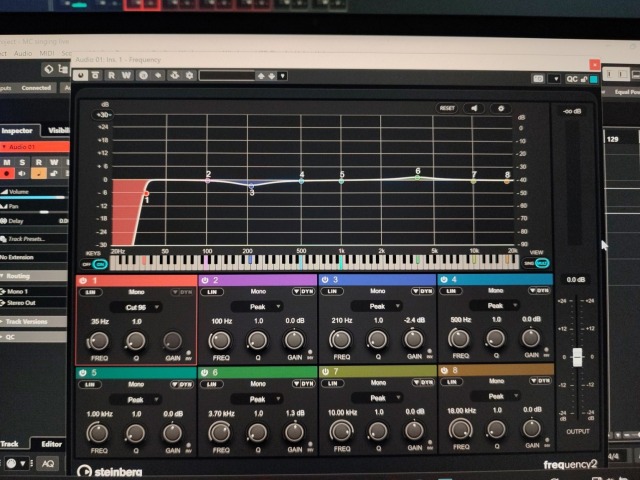The image size is (640, 480).
Task: Click the preset name field
Action: [x=227, y=76]
